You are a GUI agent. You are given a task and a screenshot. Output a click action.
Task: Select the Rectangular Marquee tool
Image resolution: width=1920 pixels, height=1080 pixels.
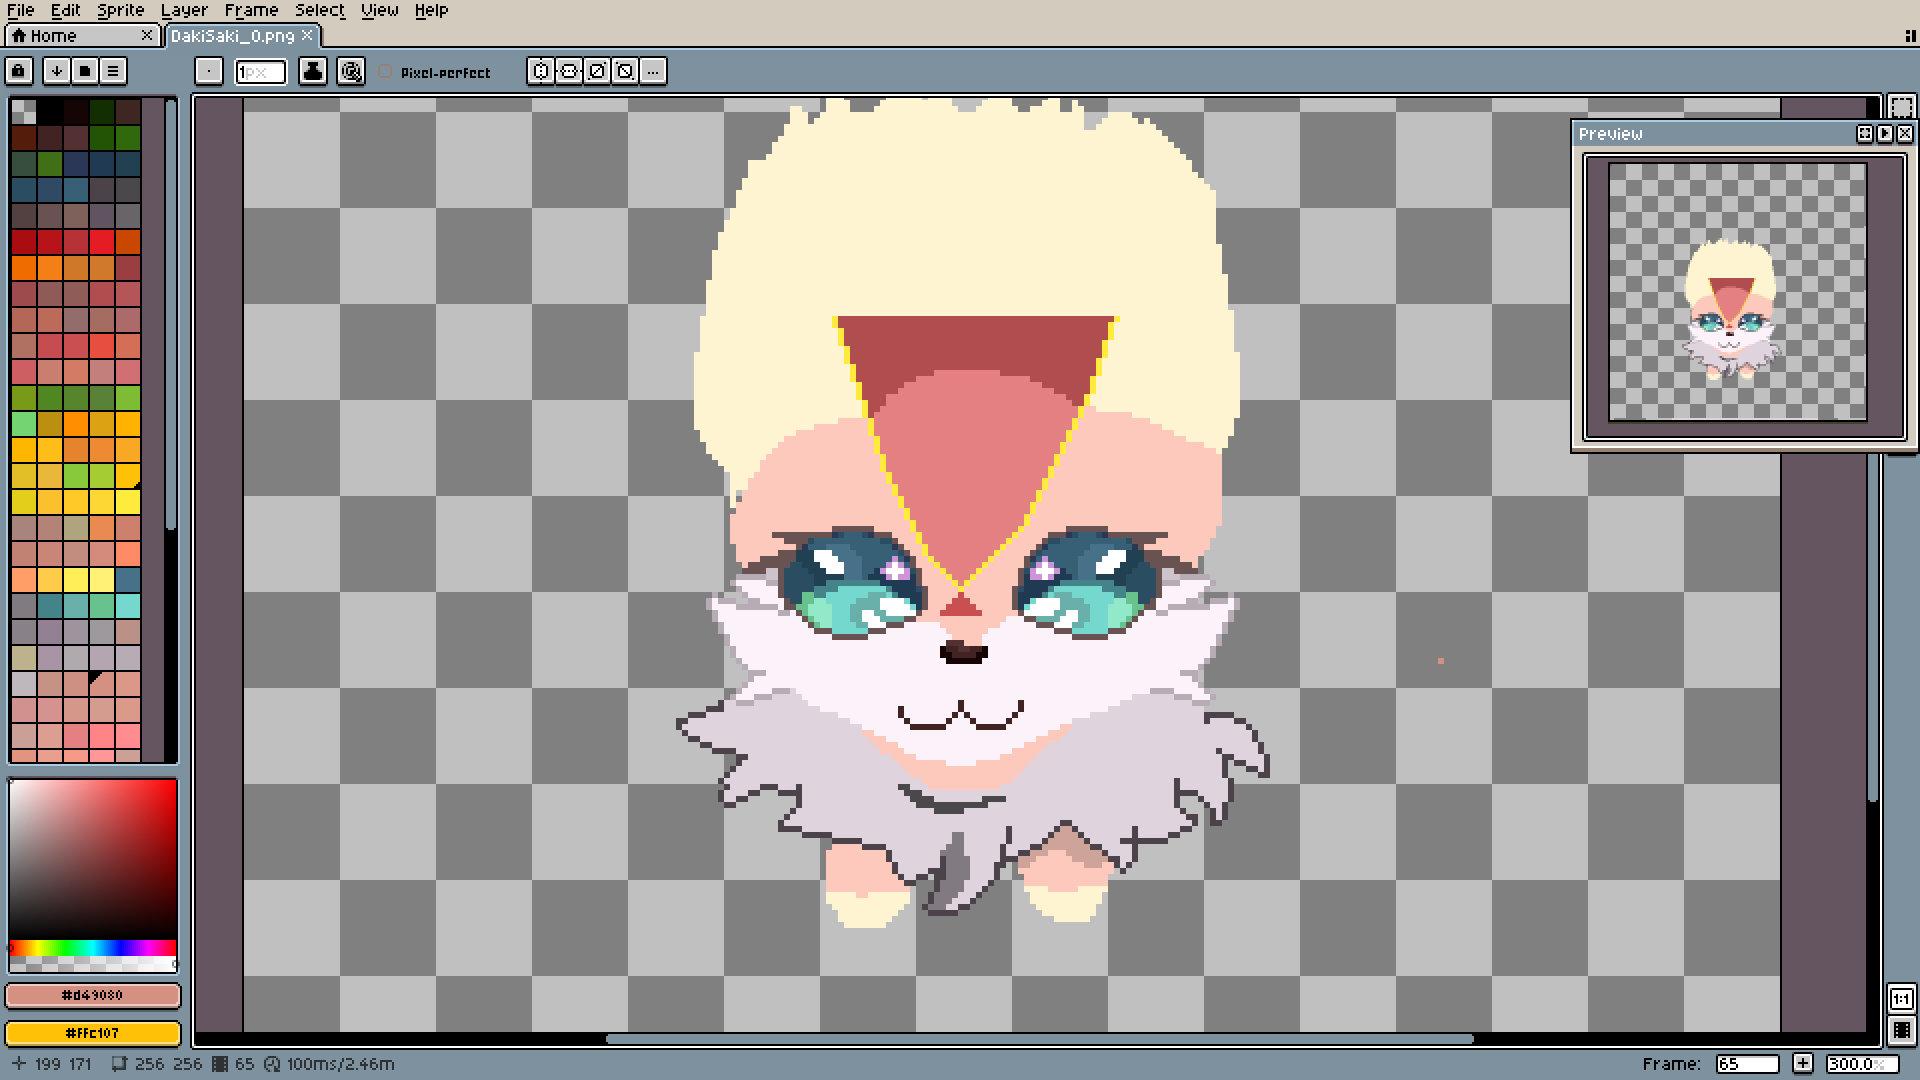click(1901, 107)
